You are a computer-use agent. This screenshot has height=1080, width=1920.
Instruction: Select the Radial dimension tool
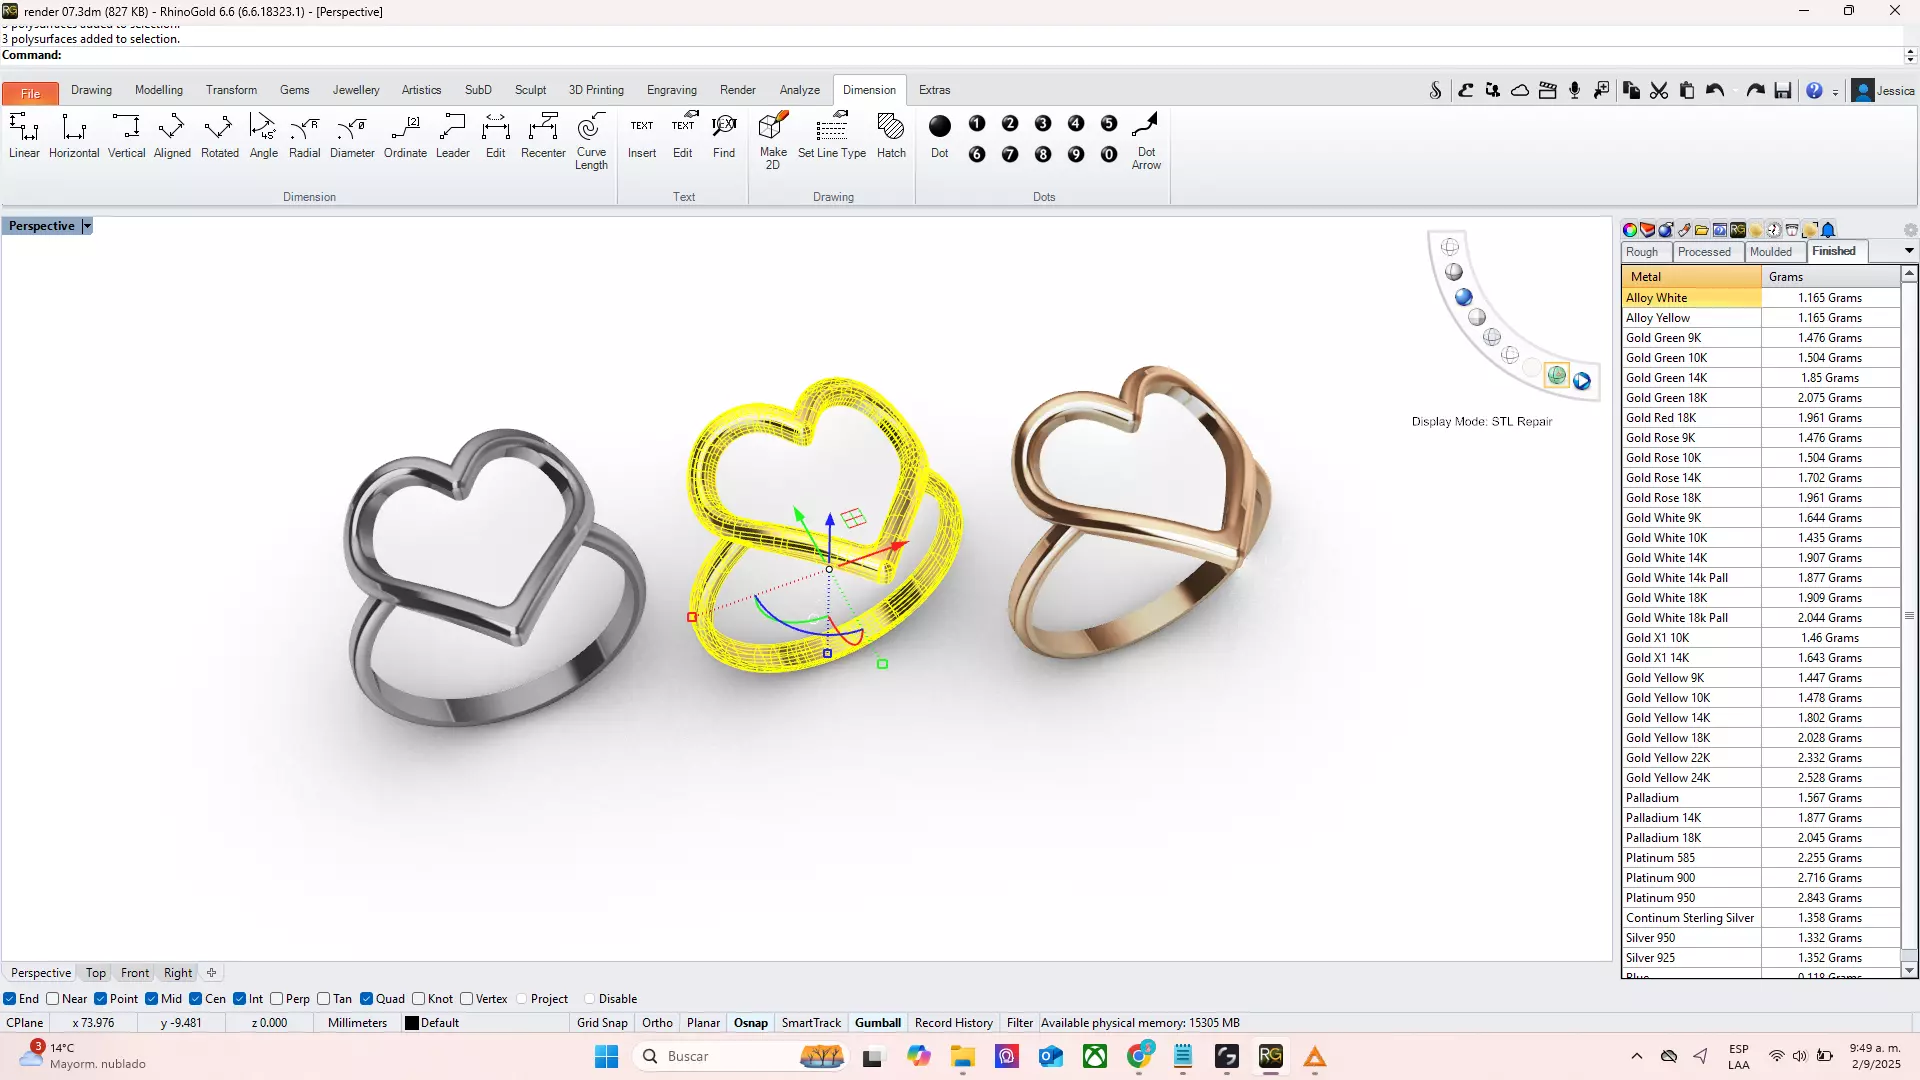point(305,135)
